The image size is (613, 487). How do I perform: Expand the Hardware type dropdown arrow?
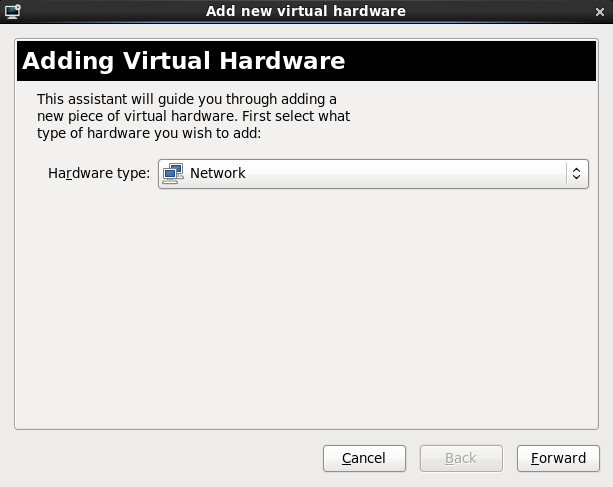click(x=575, y=173)
